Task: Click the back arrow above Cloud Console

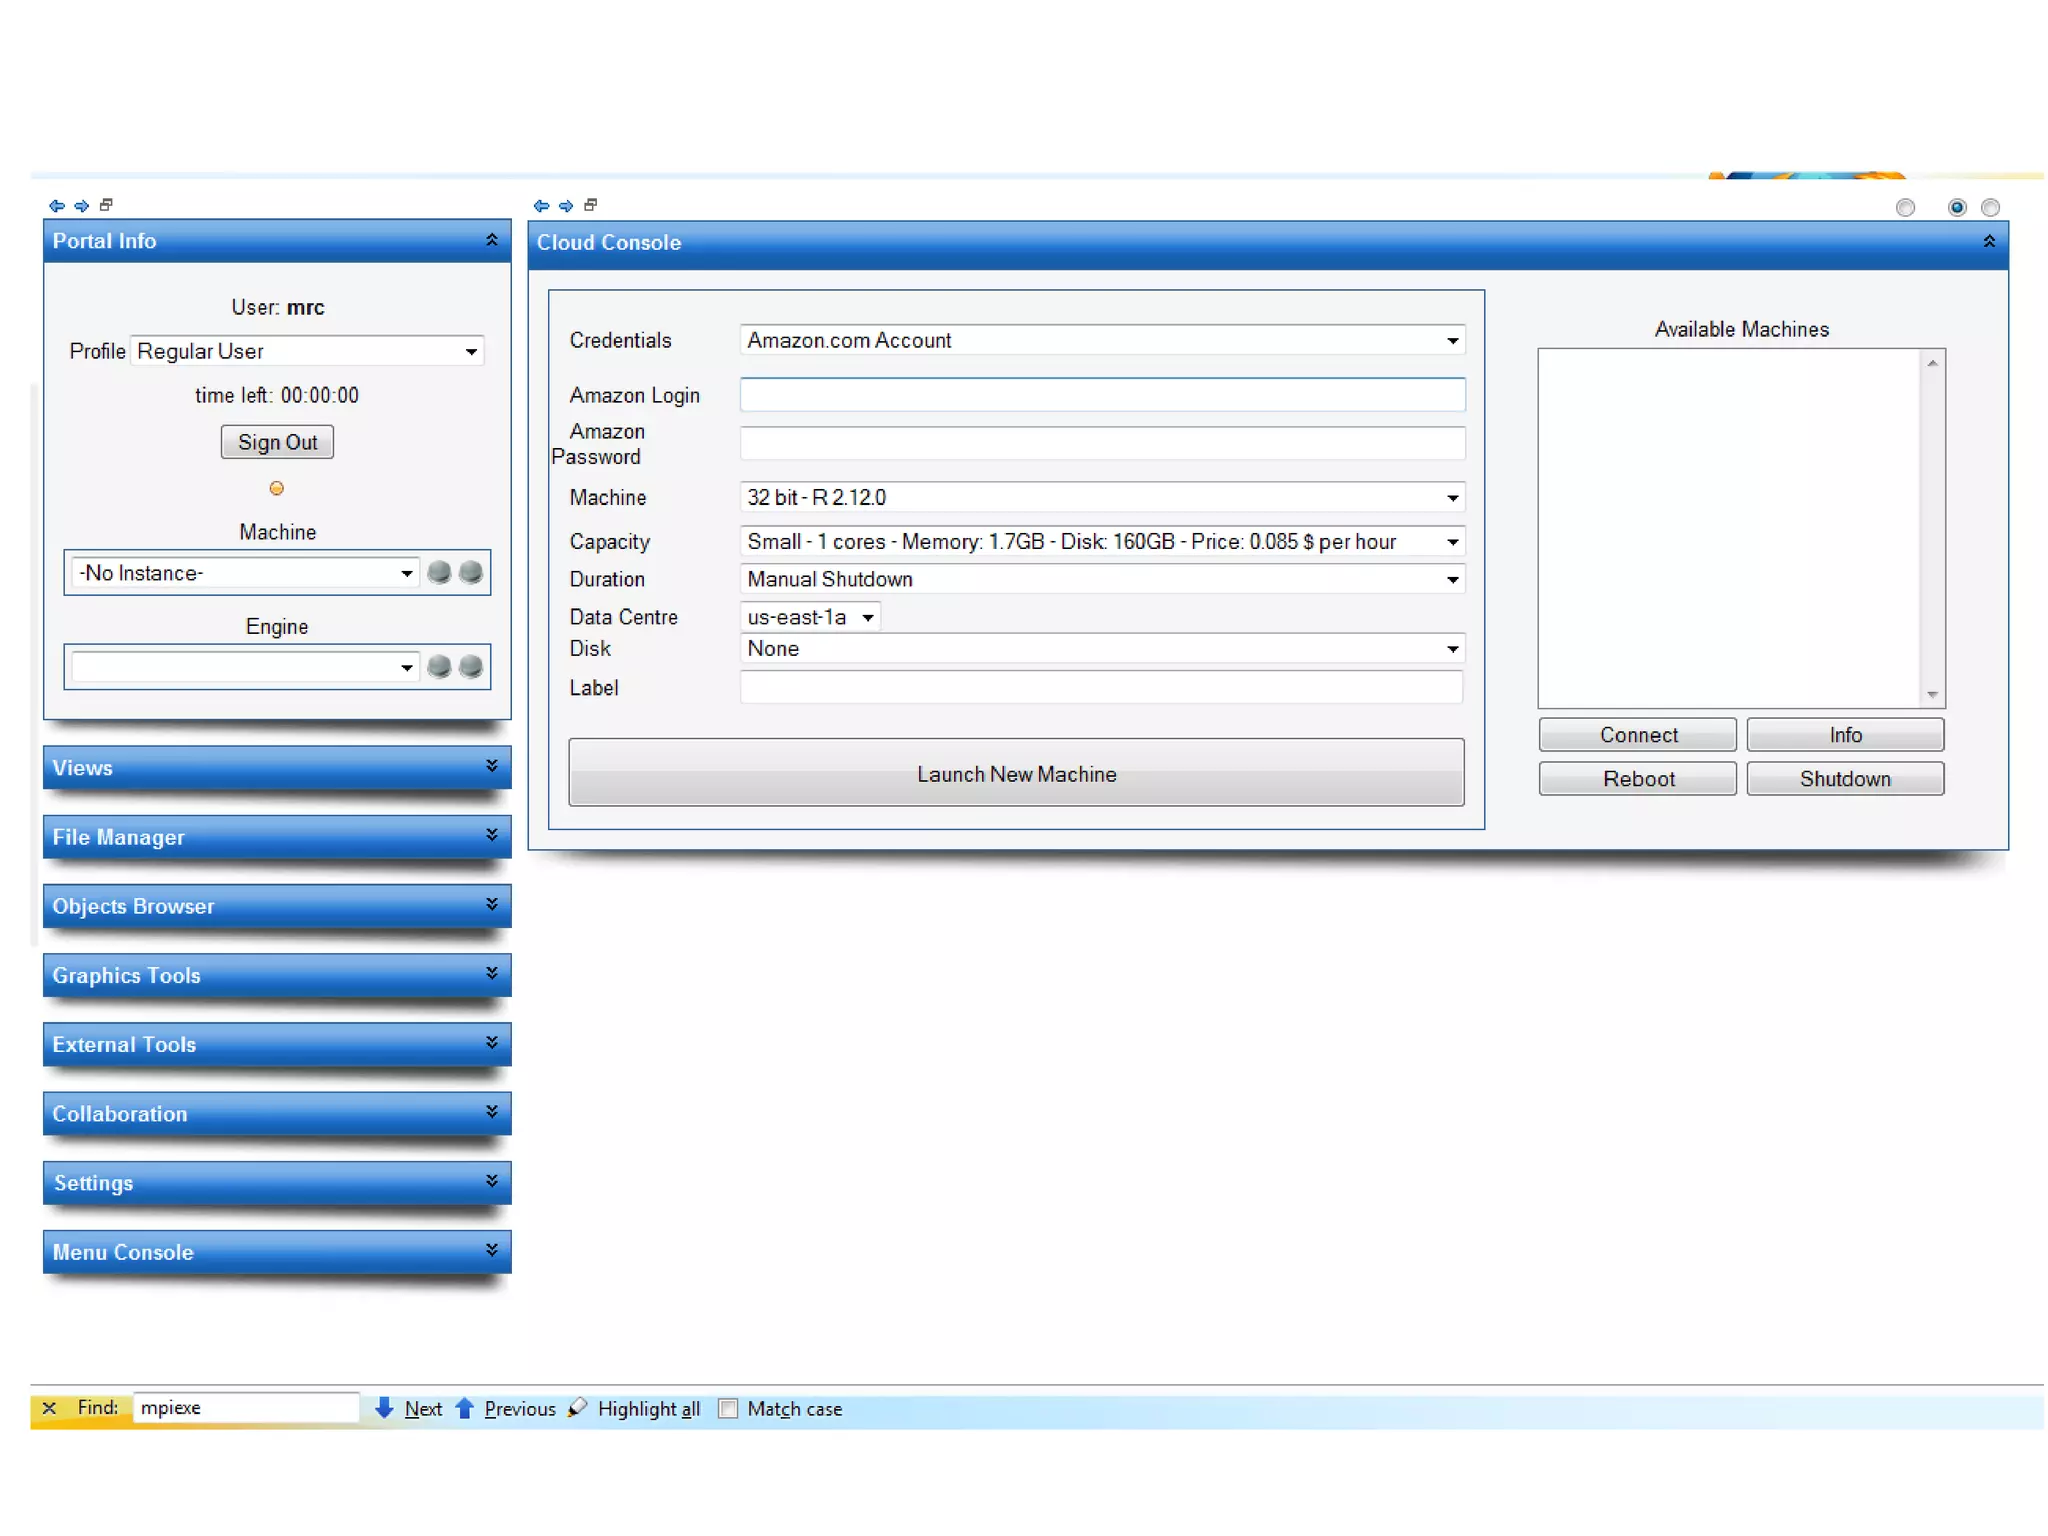Action: click(x=541, y=206)
